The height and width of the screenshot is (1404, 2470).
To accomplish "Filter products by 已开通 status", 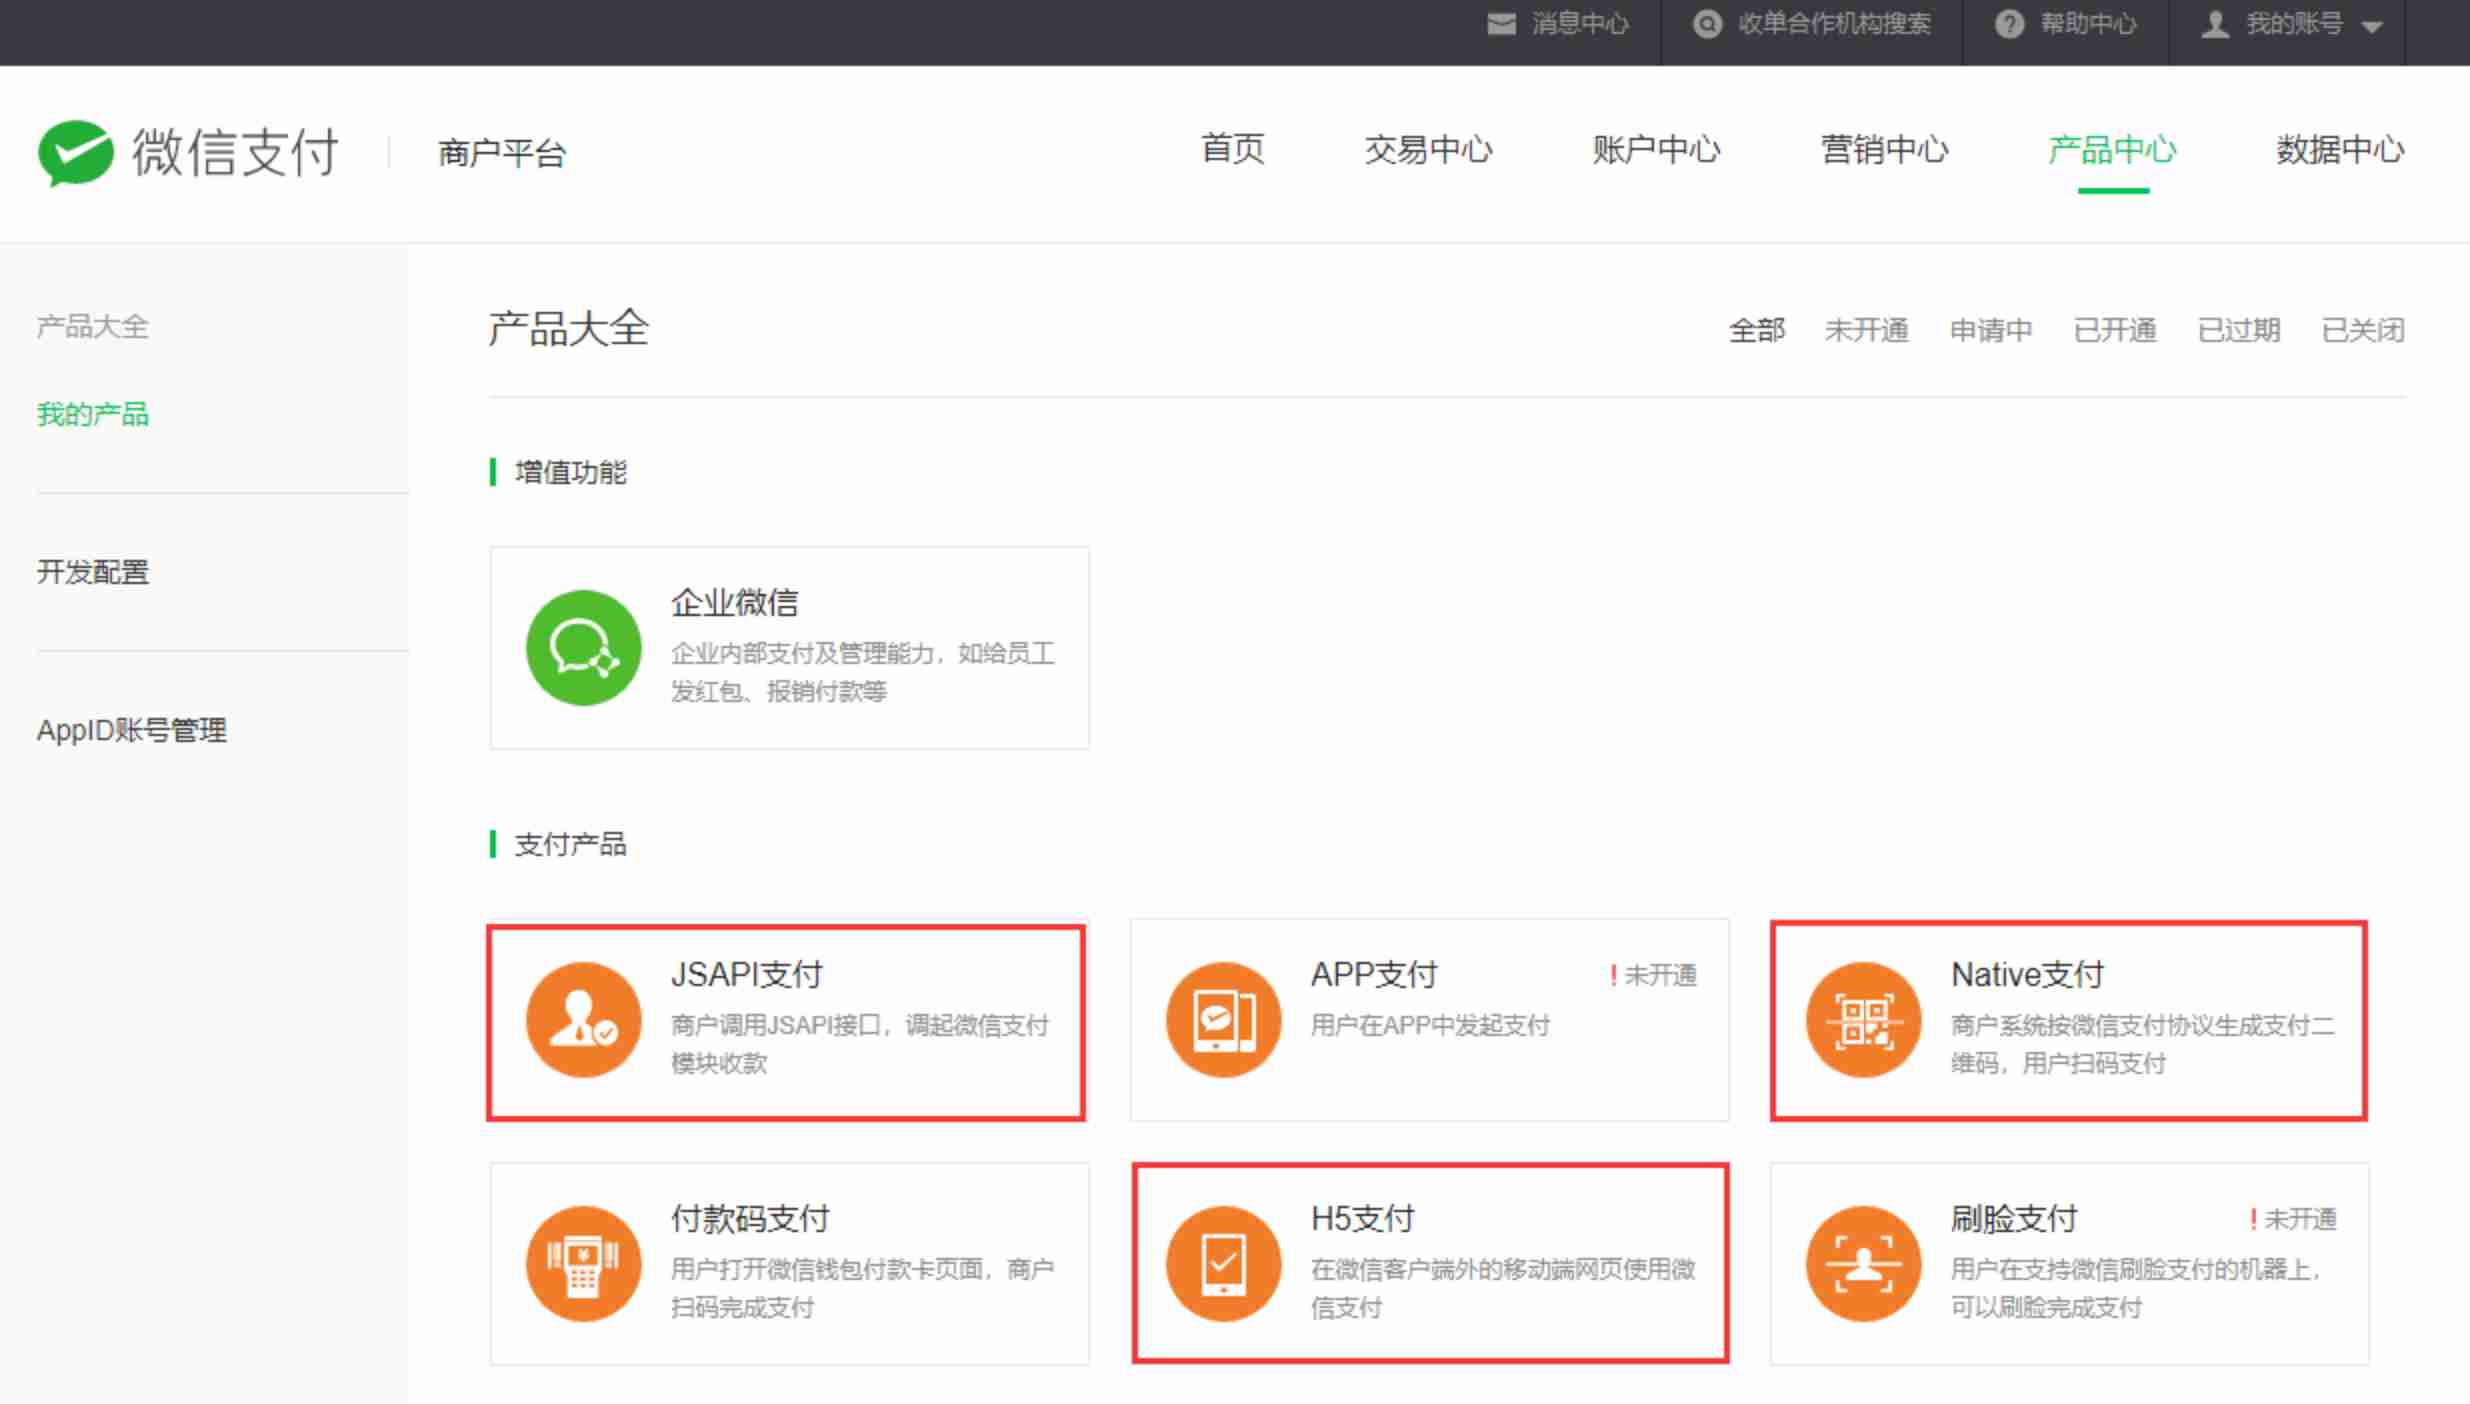I will pyautogui.click(x=2114, y=330).
